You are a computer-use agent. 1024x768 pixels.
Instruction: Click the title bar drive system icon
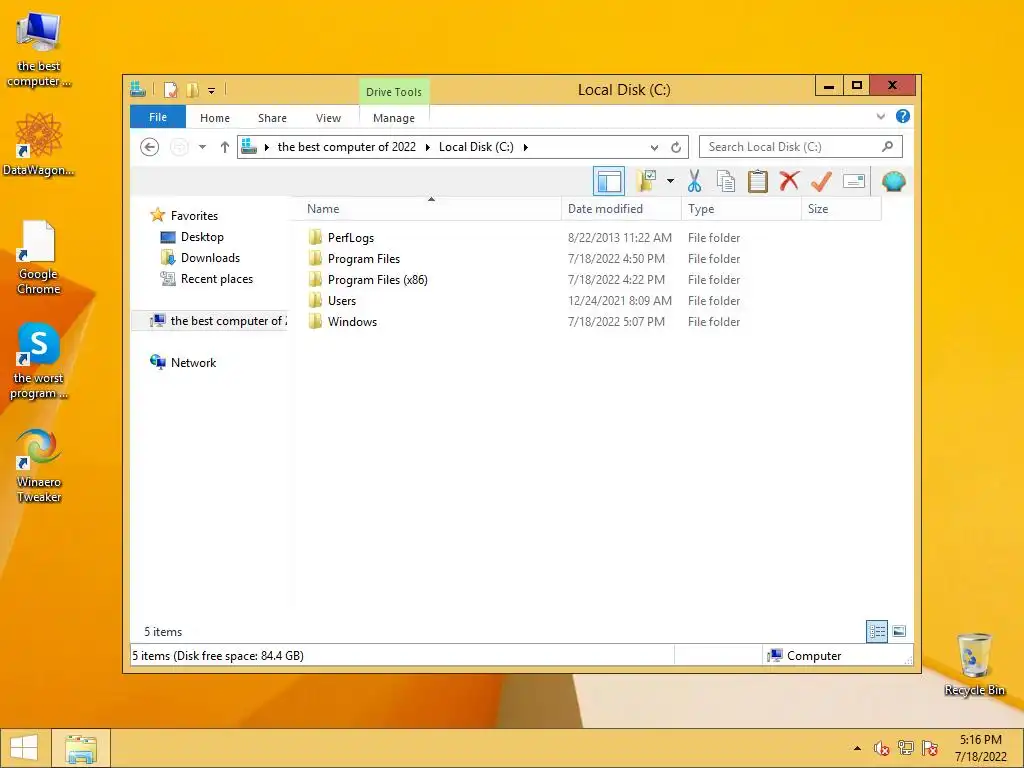point(138,89)
